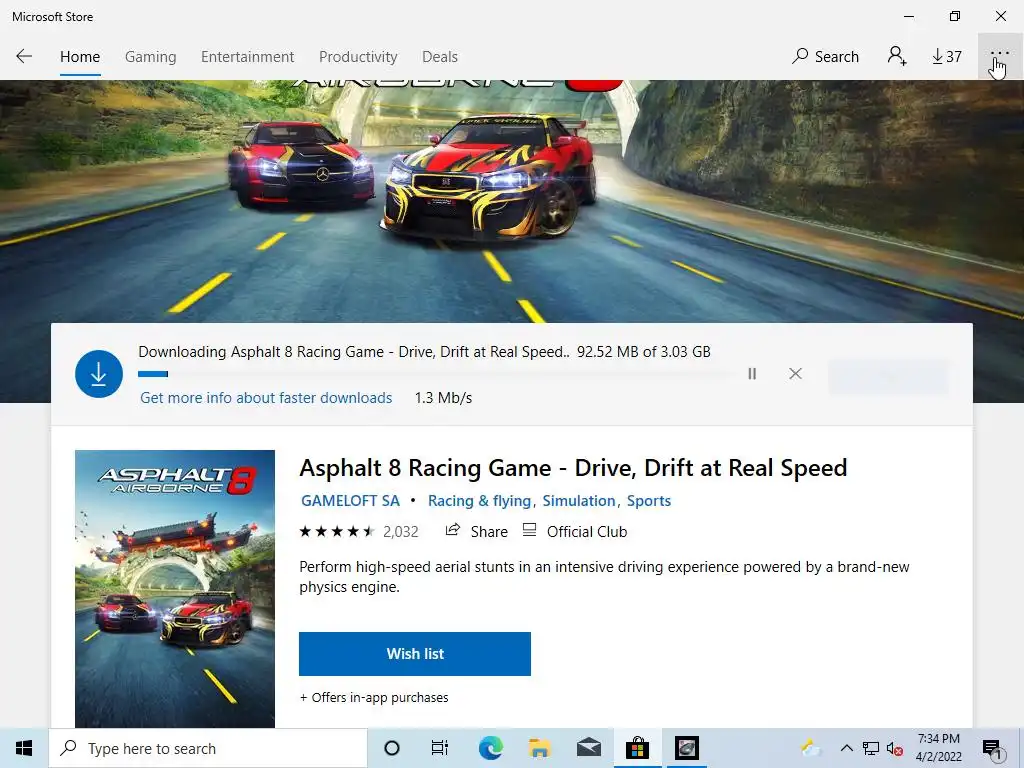1024x768 pixels.
Task: Pause the Asphalt 8 download
Action: (752, 374)
